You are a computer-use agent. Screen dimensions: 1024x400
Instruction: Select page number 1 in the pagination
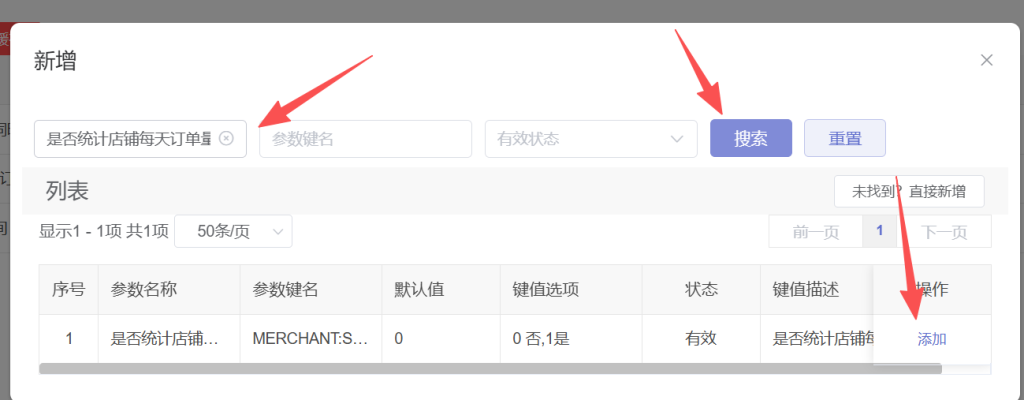[x=879, y=231]
